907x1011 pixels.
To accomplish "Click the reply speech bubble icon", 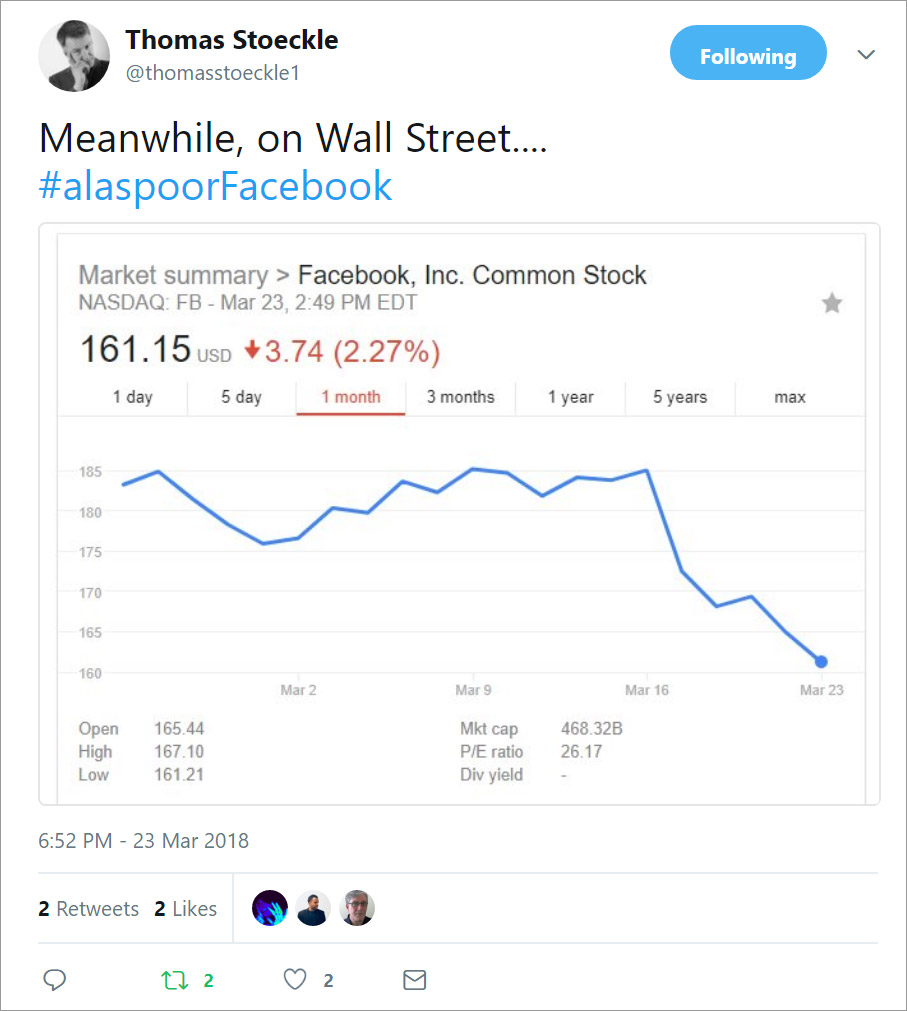I will [55, 980].
